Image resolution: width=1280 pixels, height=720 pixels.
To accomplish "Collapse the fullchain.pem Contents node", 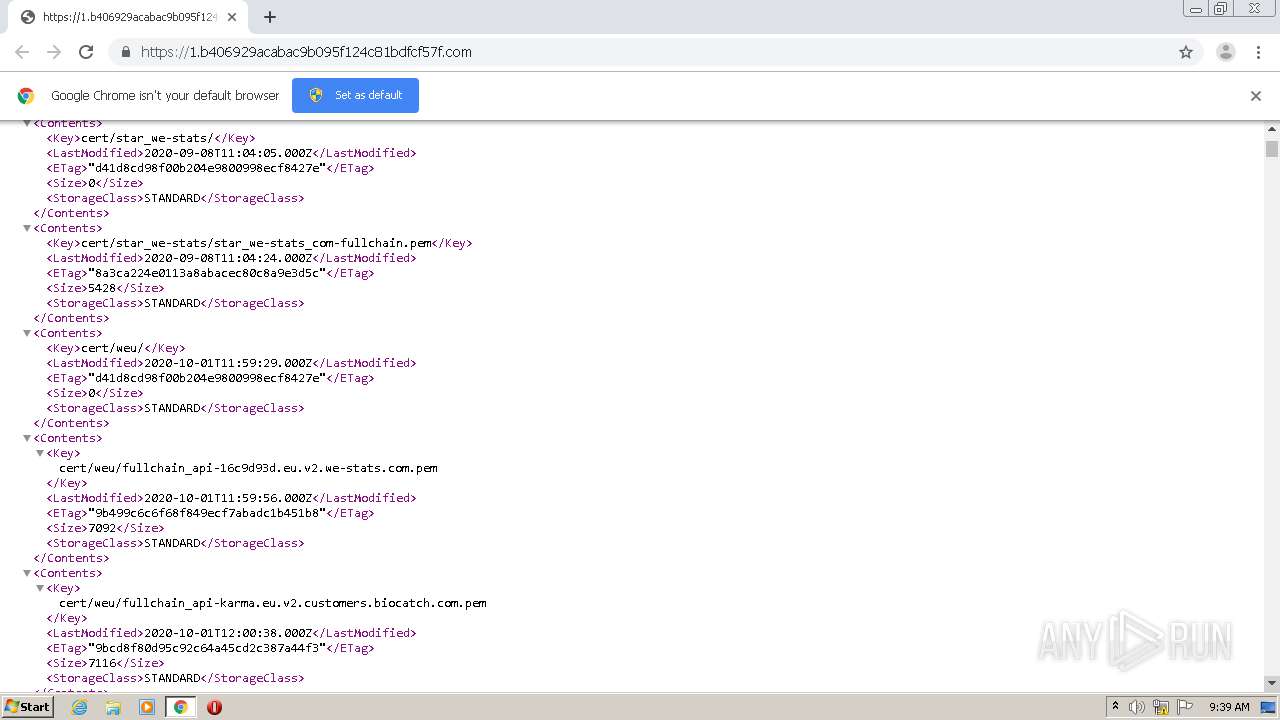I will tap(28, 228).
